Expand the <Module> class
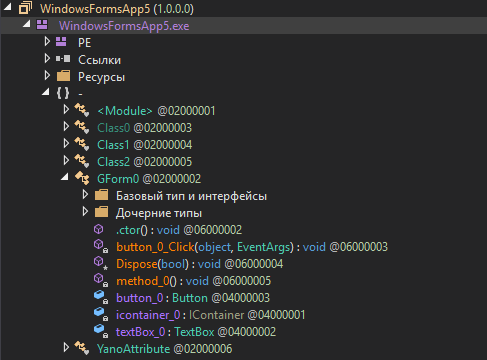This screenshot has height=360, width=487. (66, 109)
